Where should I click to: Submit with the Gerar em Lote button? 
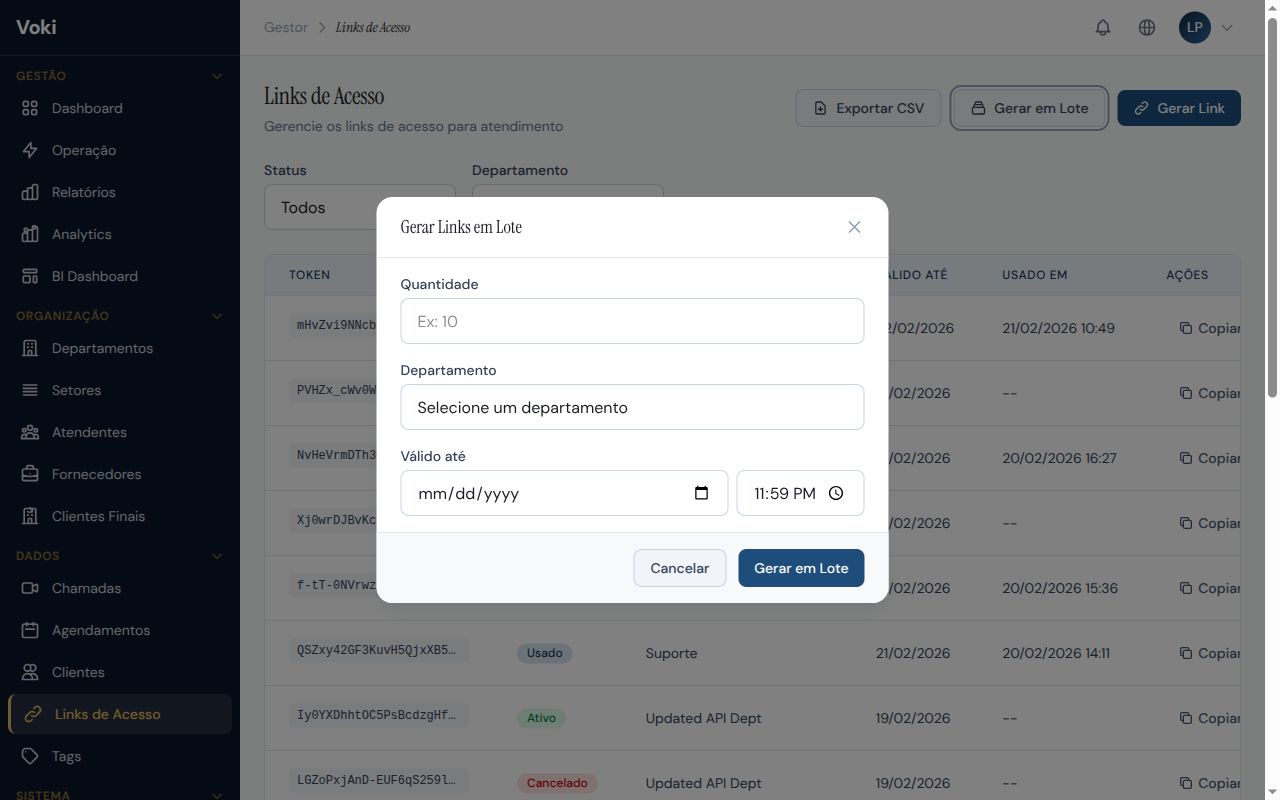(801, 567)
